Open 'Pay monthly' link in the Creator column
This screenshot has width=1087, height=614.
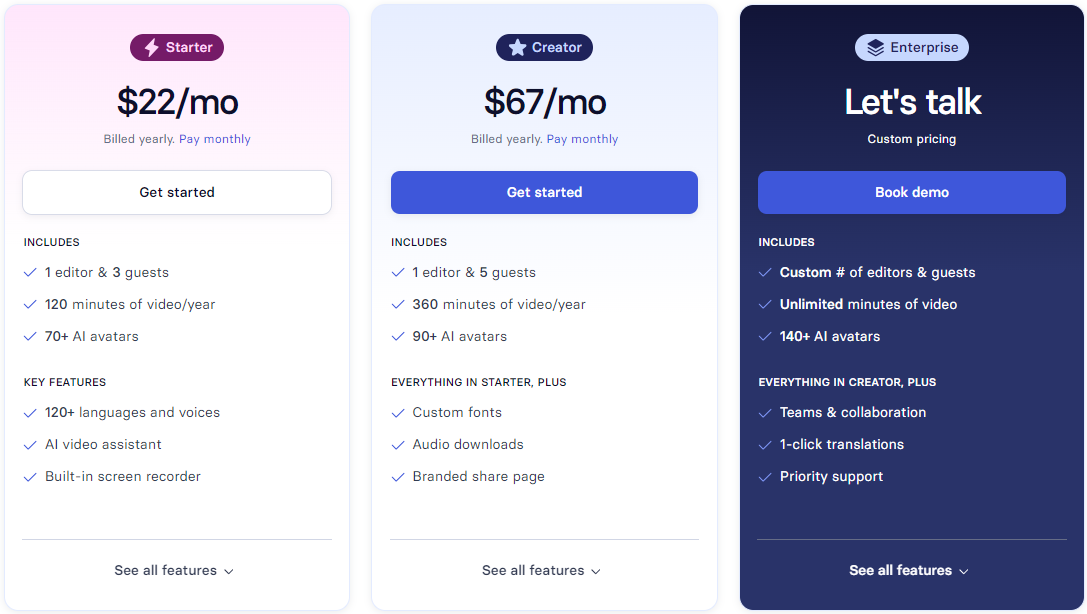point(582,139)
